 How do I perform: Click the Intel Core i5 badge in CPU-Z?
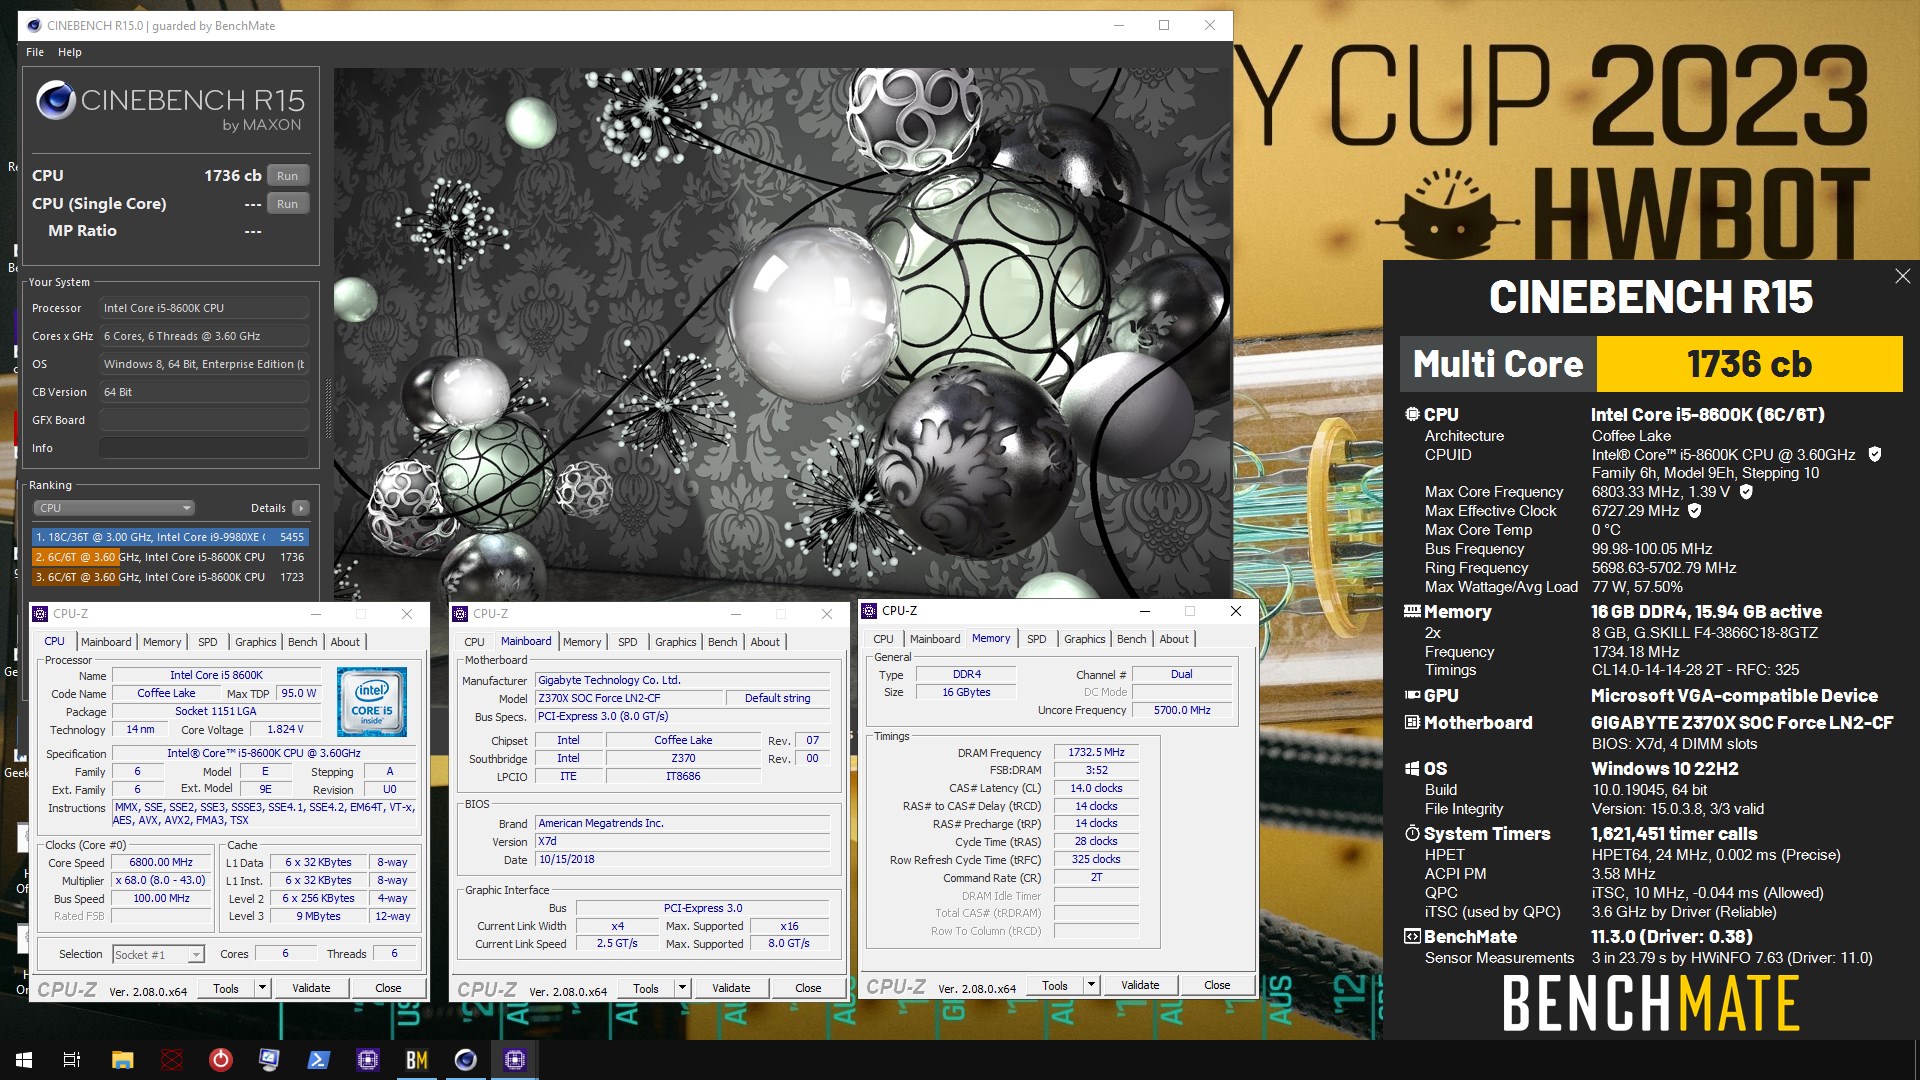point(372,702)
